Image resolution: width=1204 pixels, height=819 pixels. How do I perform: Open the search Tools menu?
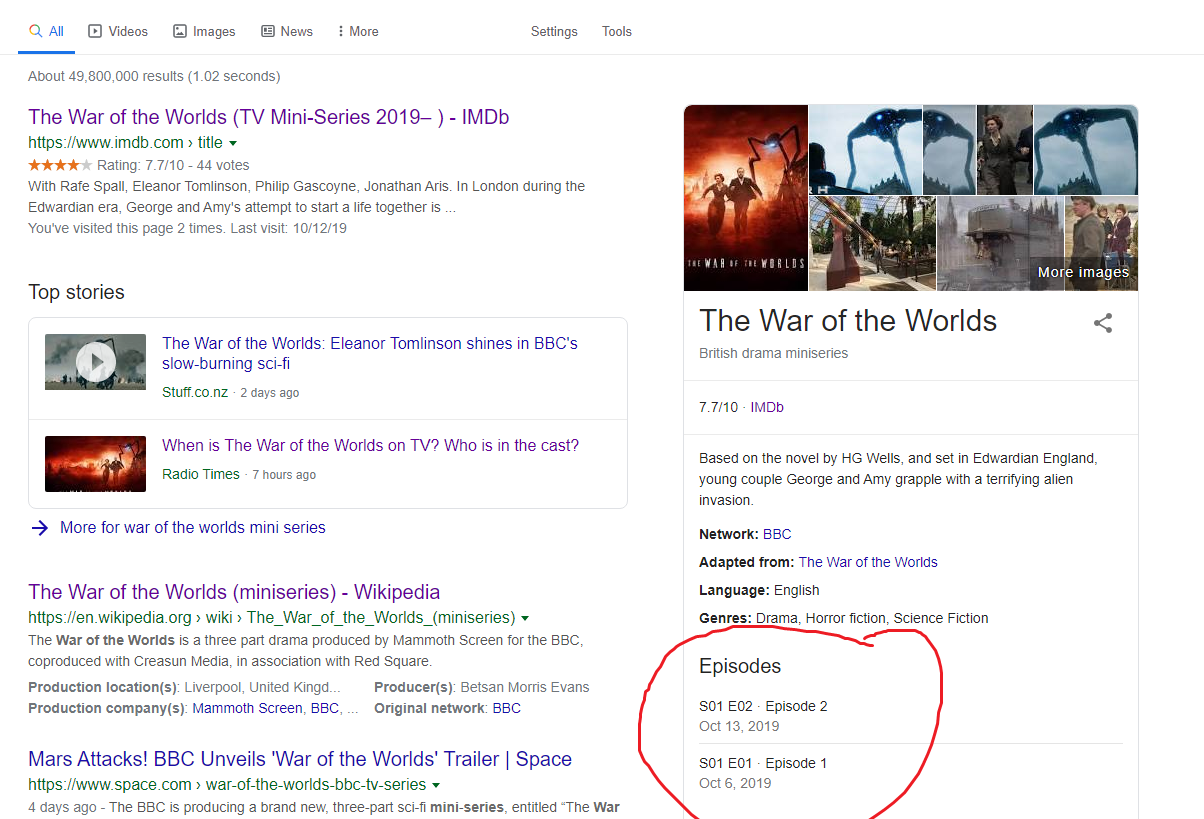click(617, 31)
